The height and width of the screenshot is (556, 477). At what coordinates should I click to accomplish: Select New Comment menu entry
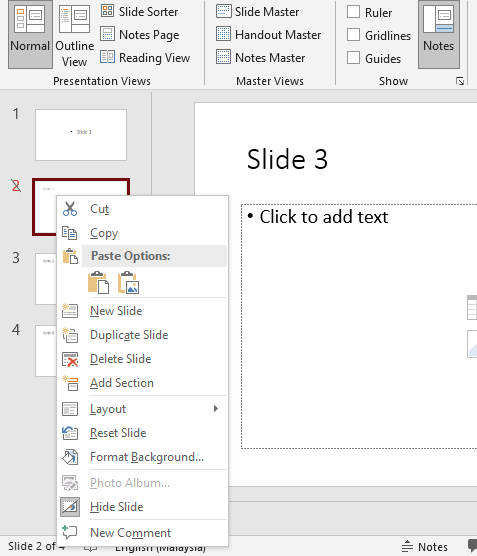[x=143, y=533]
